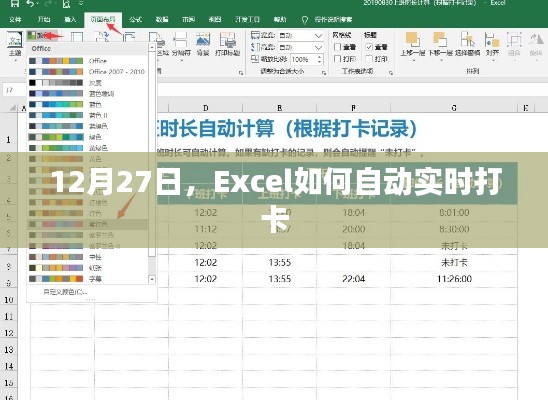Open the print preview icon in the quick access toolbar
This screenshot has width=548, height=400.
(x=66, y=4)
